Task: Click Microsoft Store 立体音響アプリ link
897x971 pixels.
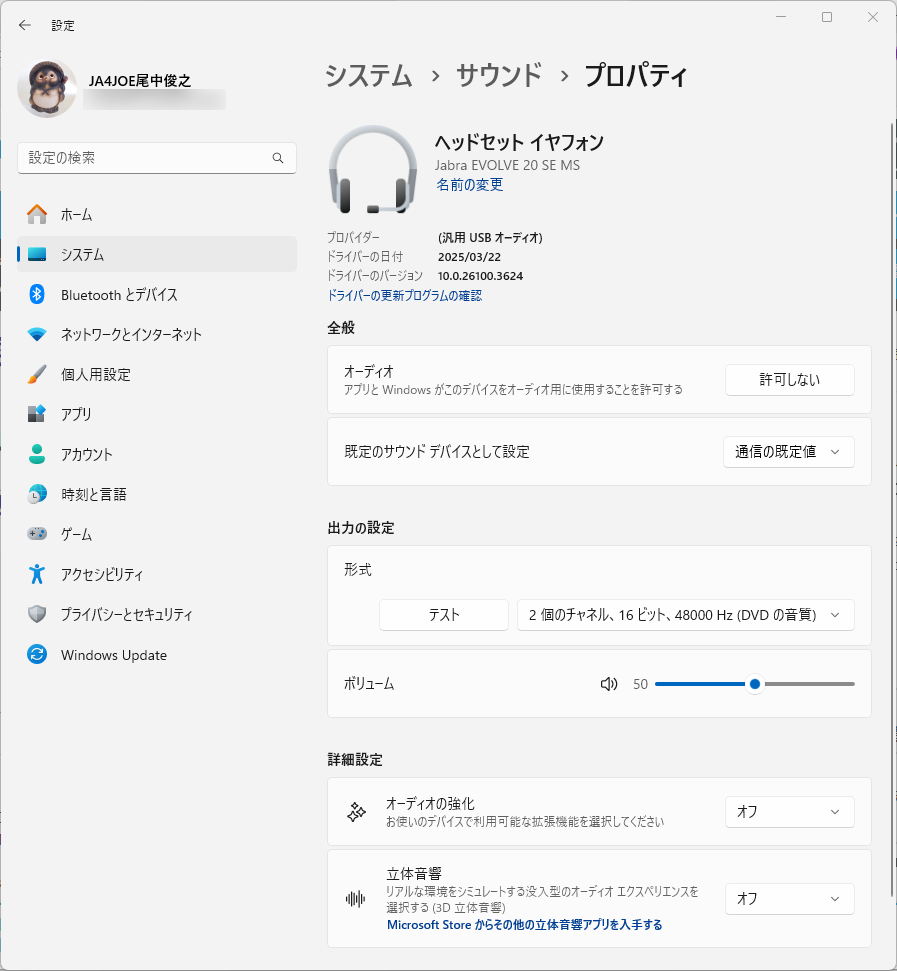Action: click(524, 925)
